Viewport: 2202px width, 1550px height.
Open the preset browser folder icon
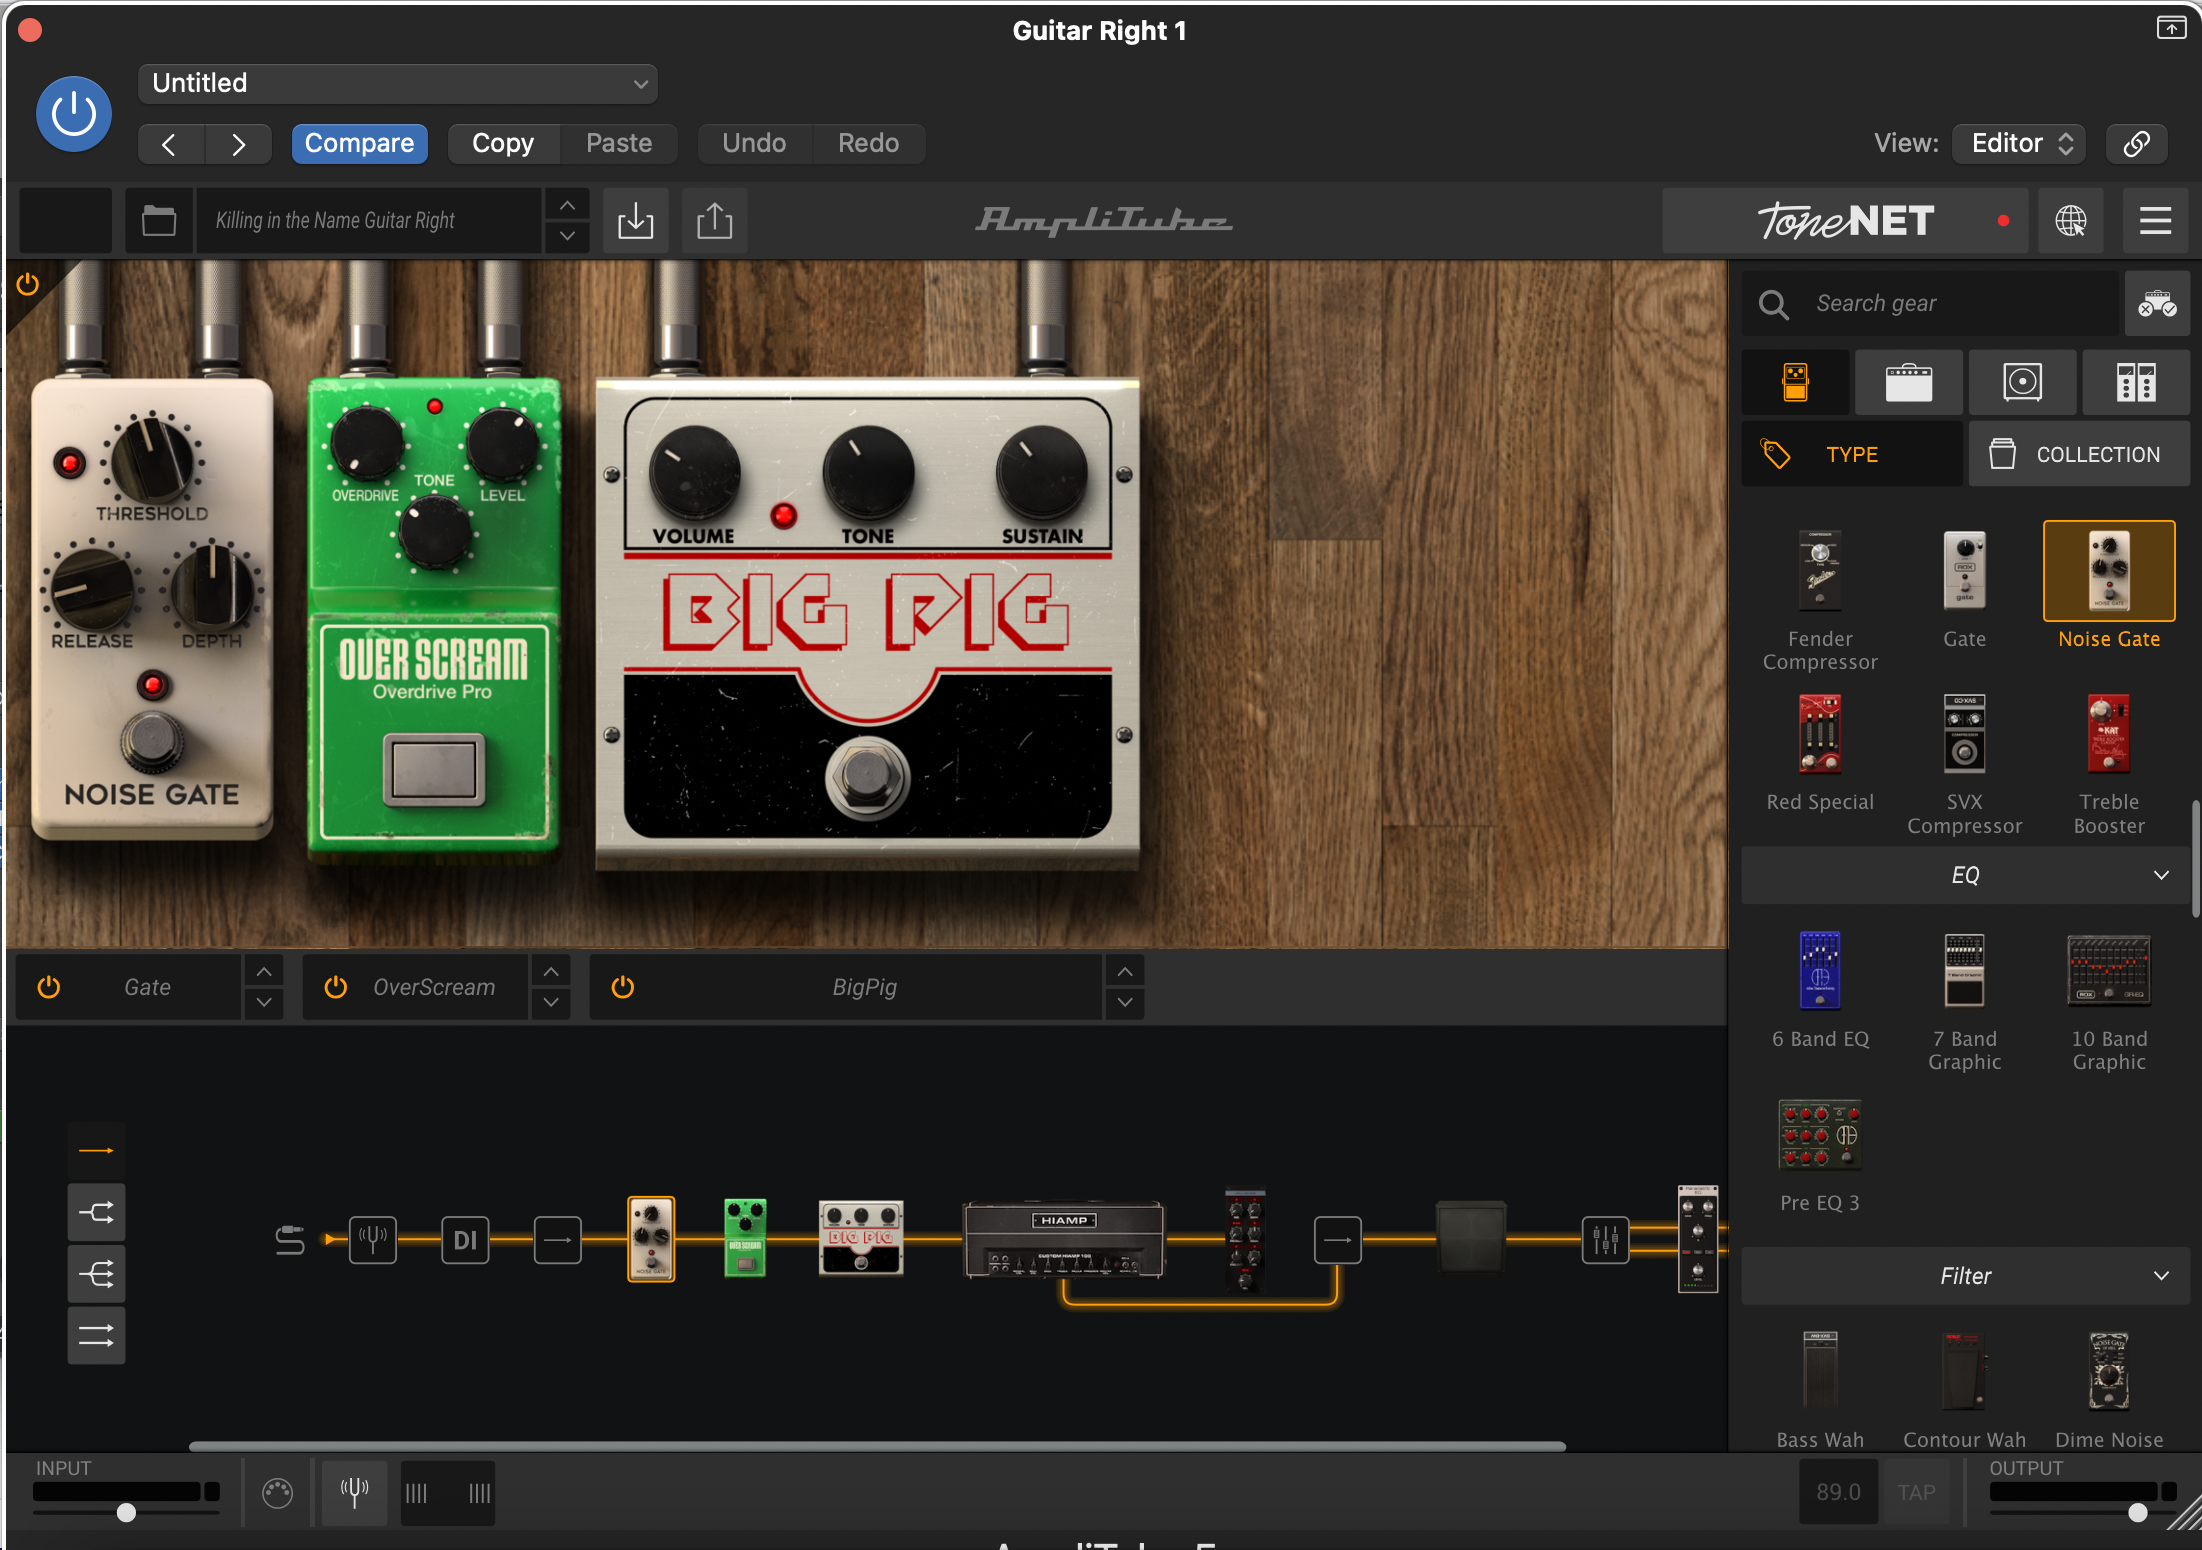159,220
